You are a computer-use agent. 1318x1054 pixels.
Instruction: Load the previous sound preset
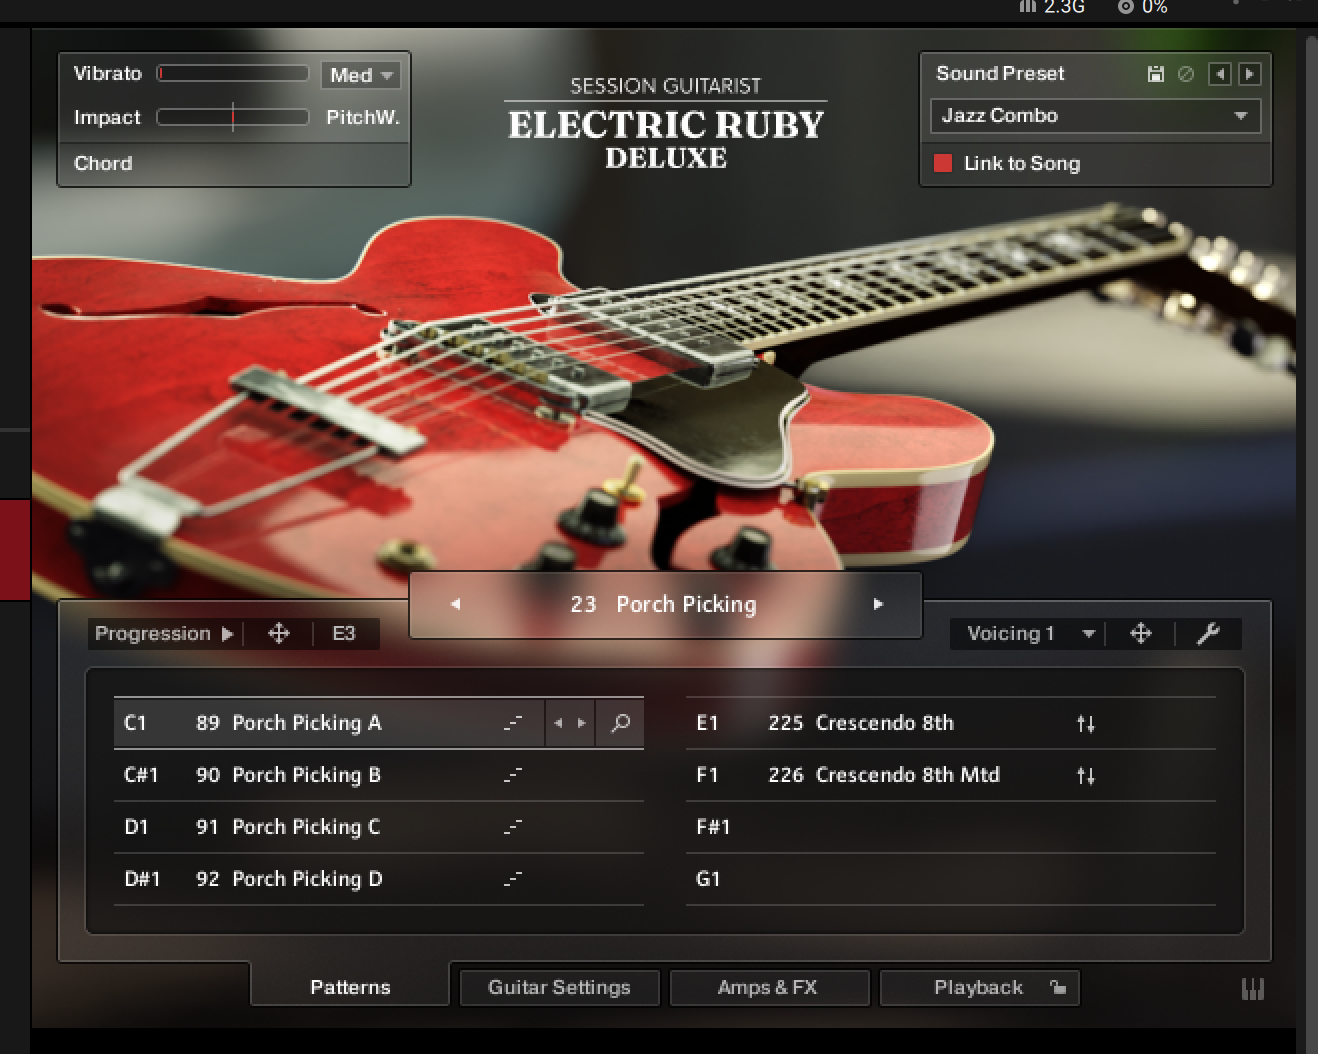[1220, 74]
